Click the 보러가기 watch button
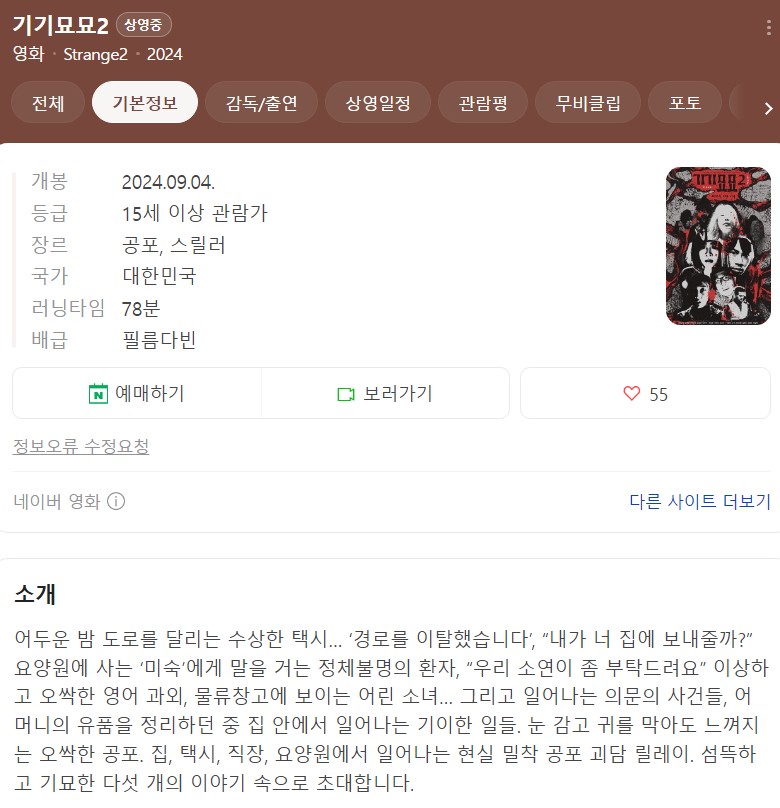Image resolution: width=780 pixels, height=808 pixels. (x=385, y=393)
